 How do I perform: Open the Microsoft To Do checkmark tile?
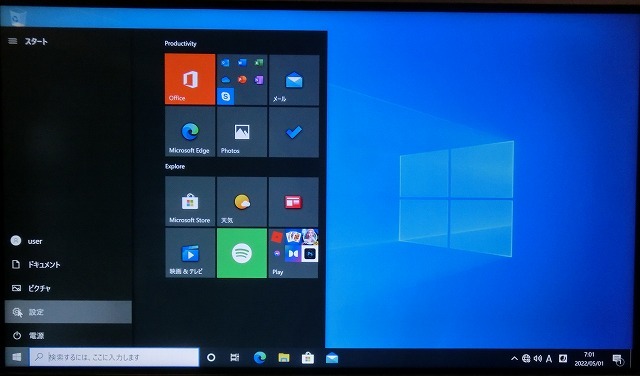pos(294,132)
